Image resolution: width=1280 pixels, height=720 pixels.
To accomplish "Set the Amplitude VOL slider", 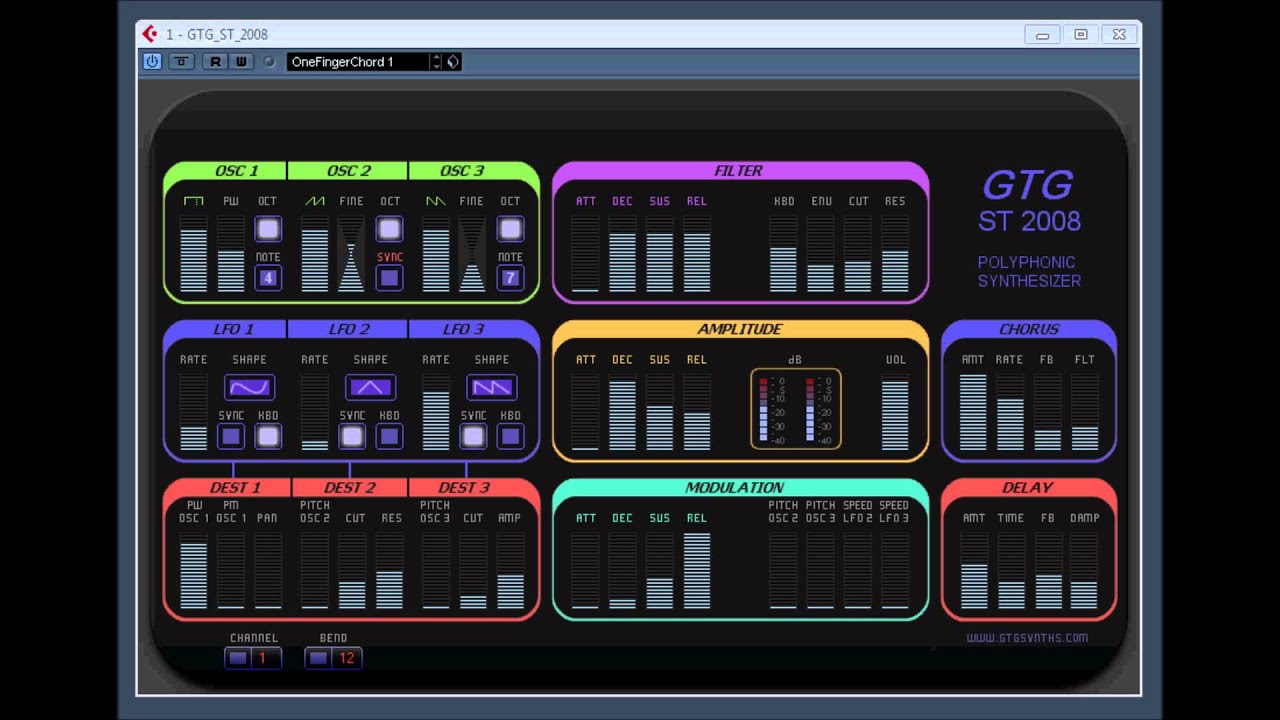I will 895,412.
